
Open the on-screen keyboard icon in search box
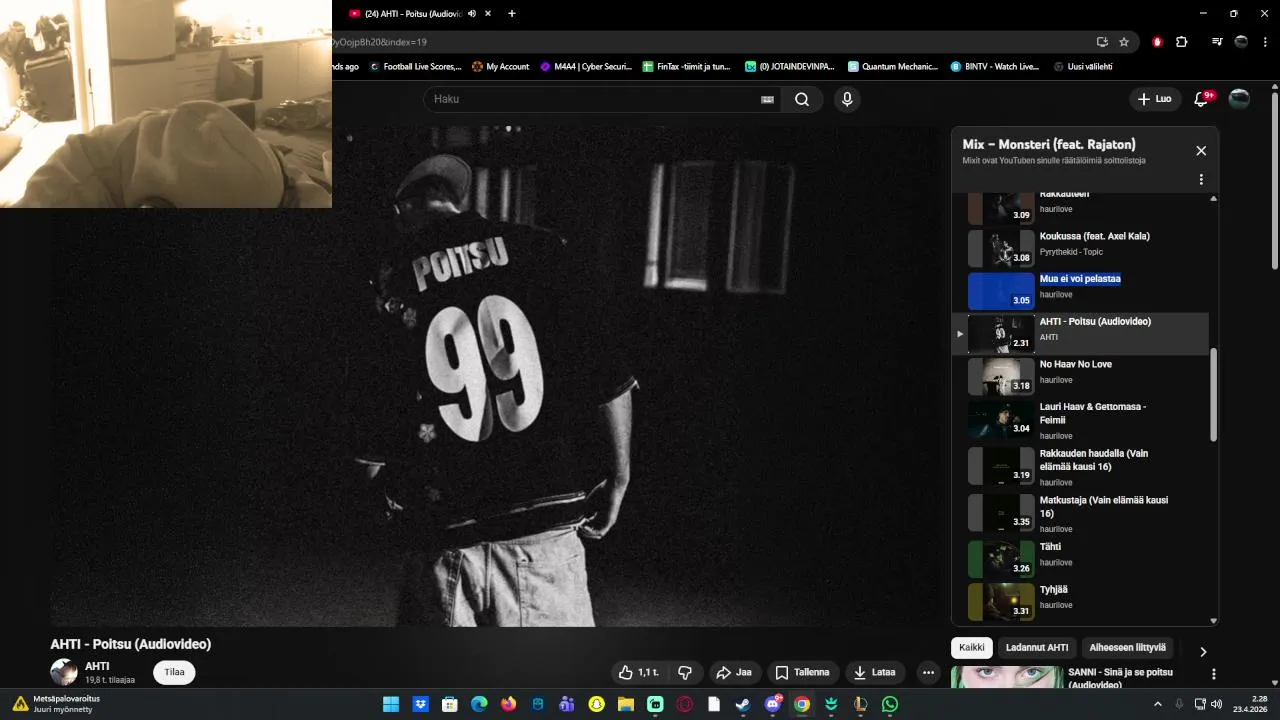[767, 99]
